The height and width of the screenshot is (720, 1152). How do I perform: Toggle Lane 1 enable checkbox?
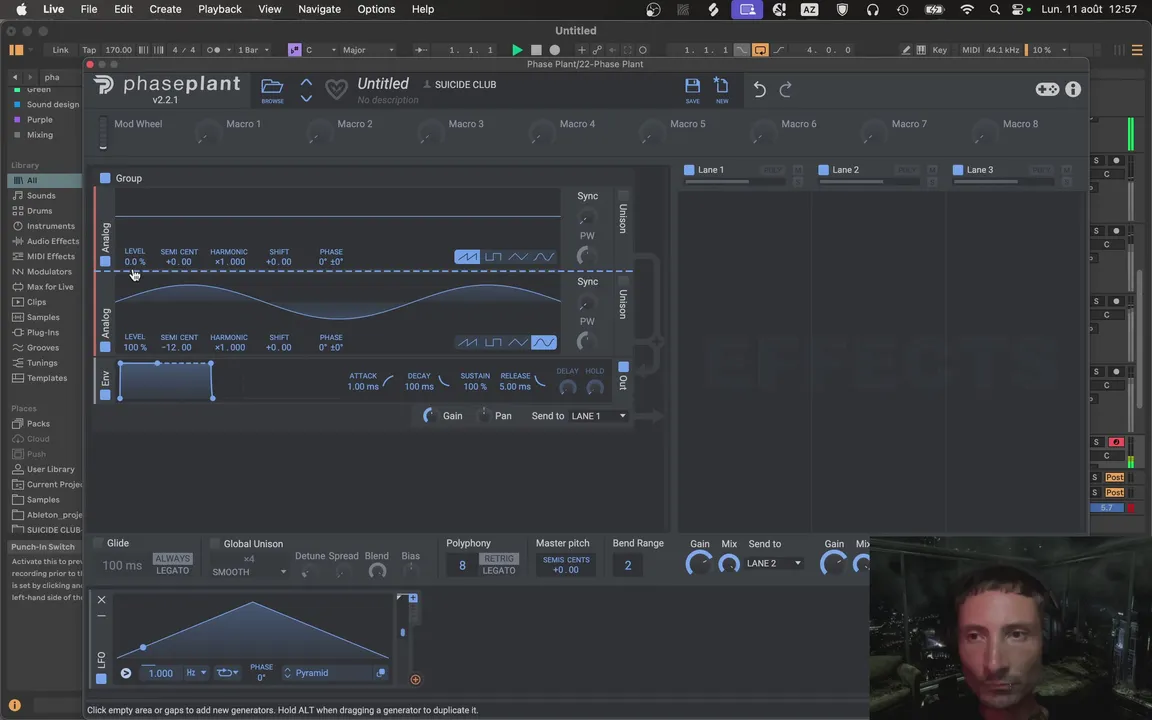point(689,170)
